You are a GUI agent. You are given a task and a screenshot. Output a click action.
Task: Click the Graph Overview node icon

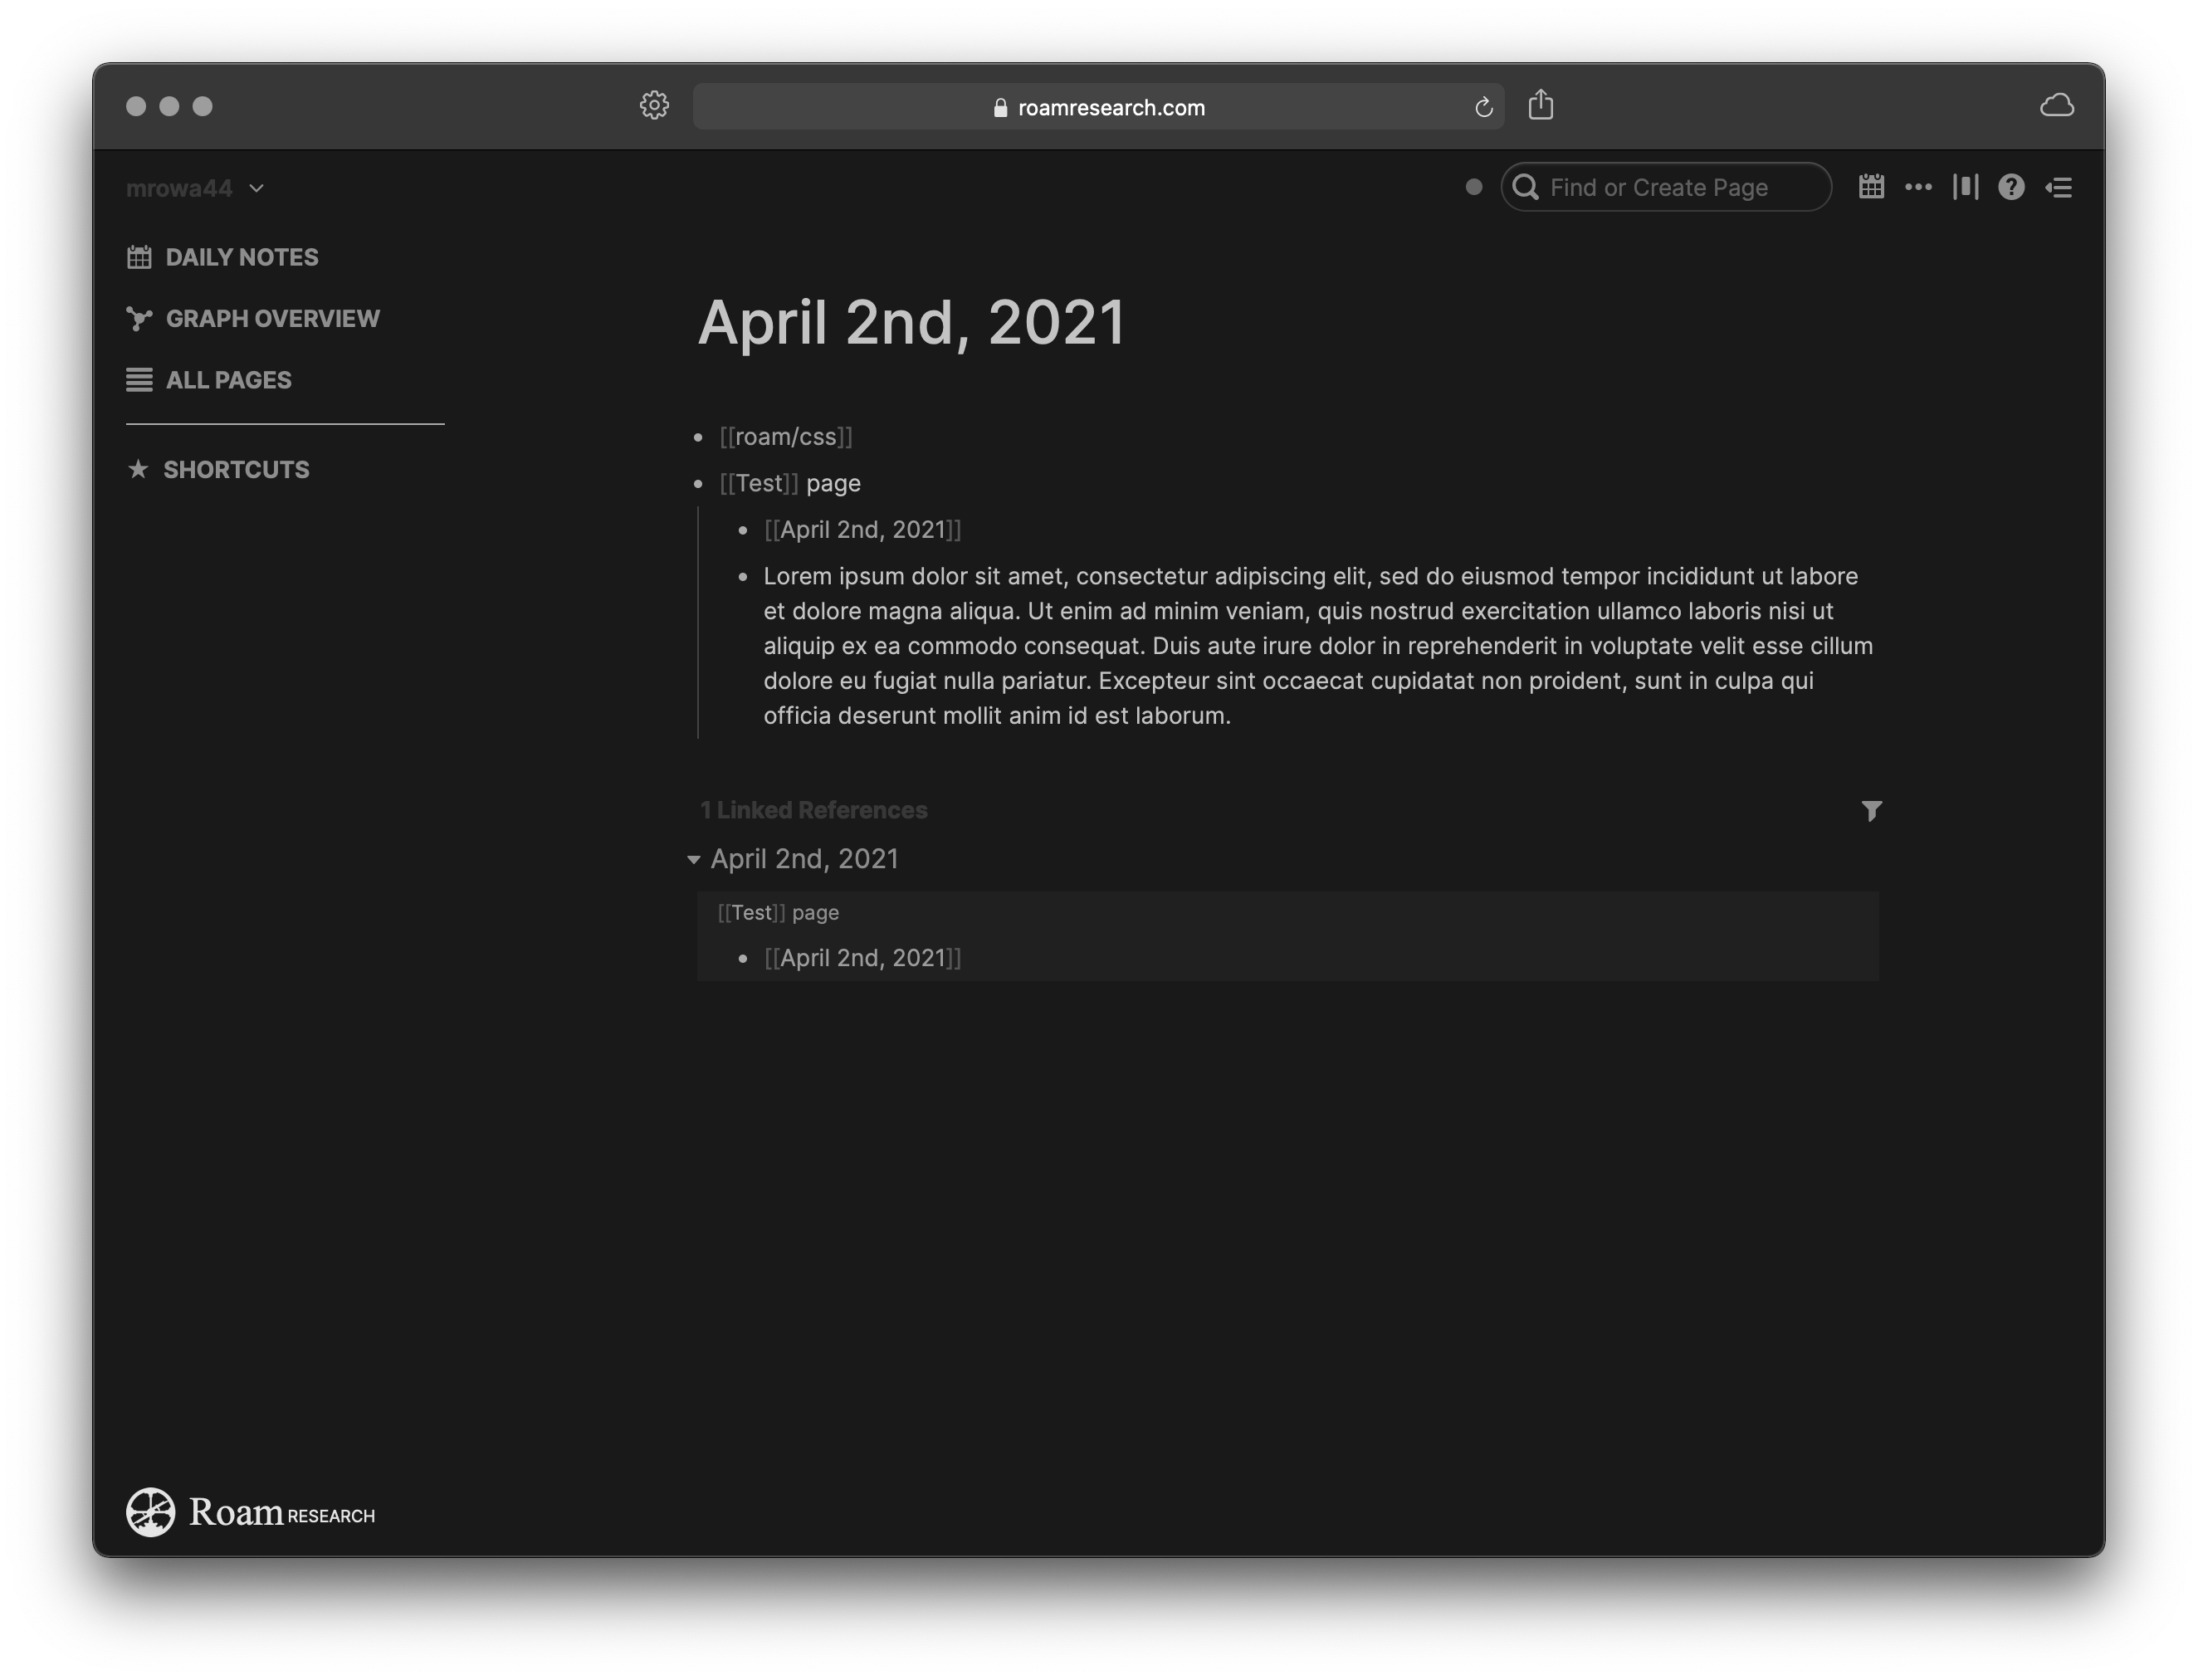(139, 318)
